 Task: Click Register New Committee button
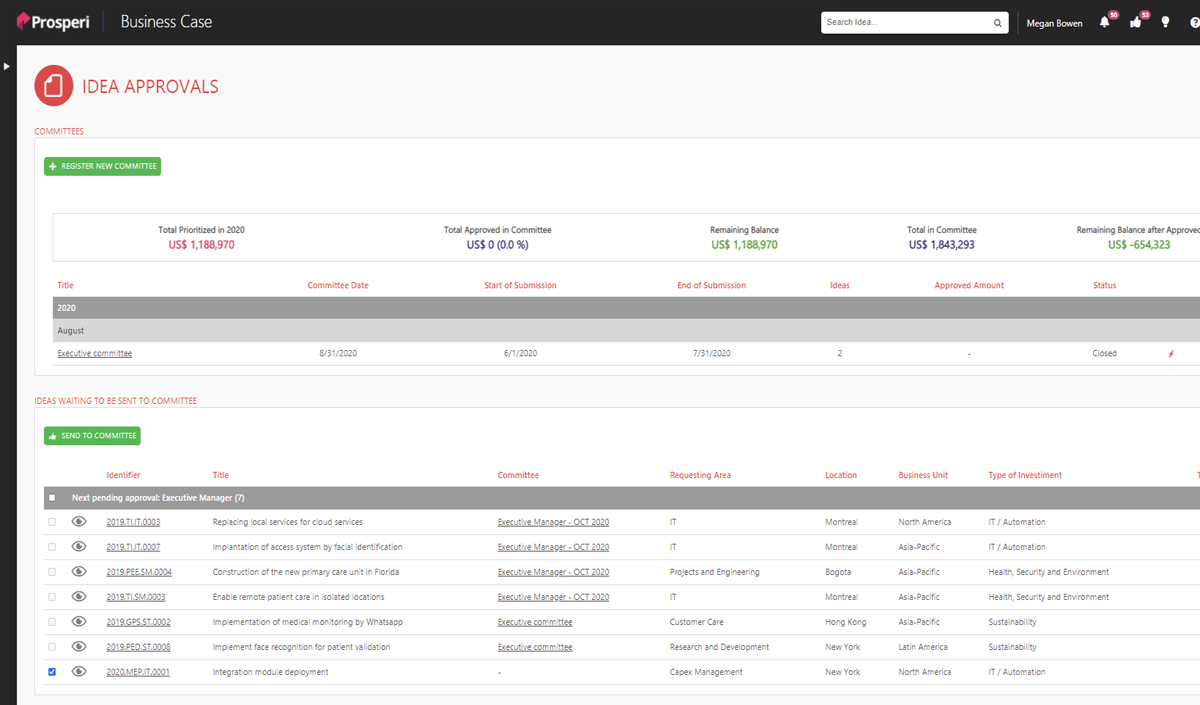point(102,166)
